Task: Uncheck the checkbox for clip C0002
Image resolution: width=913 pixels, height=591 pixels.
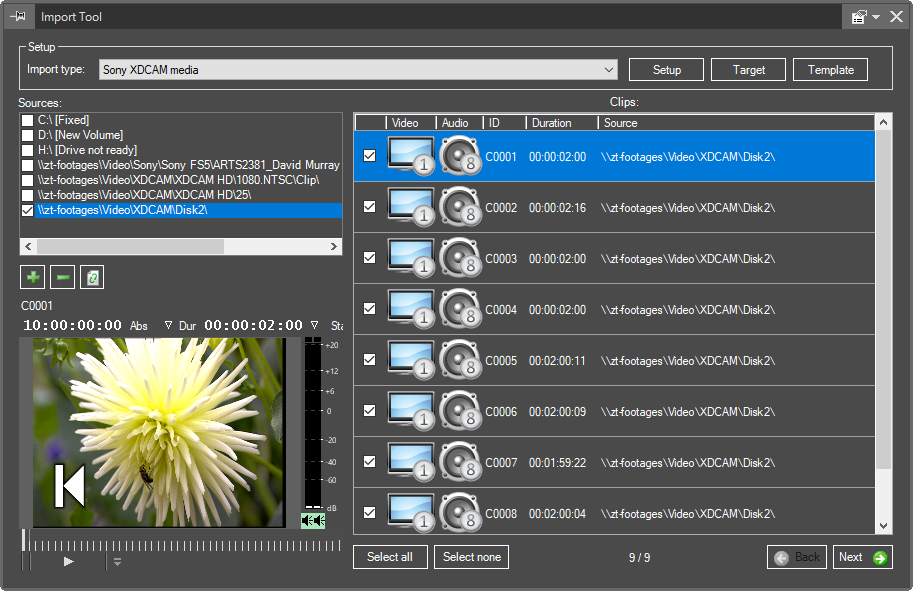Action: tap(370, 207)
